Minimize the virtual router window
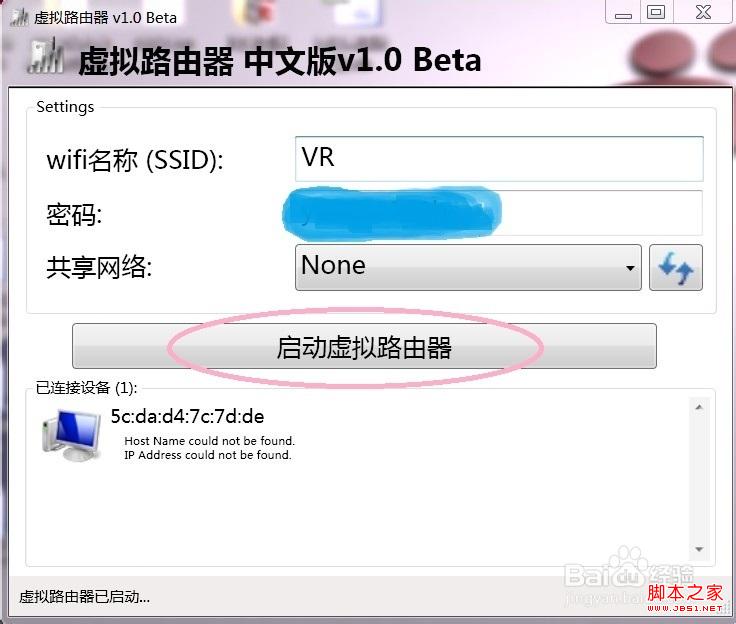736x624 pixels. point(623,12)
